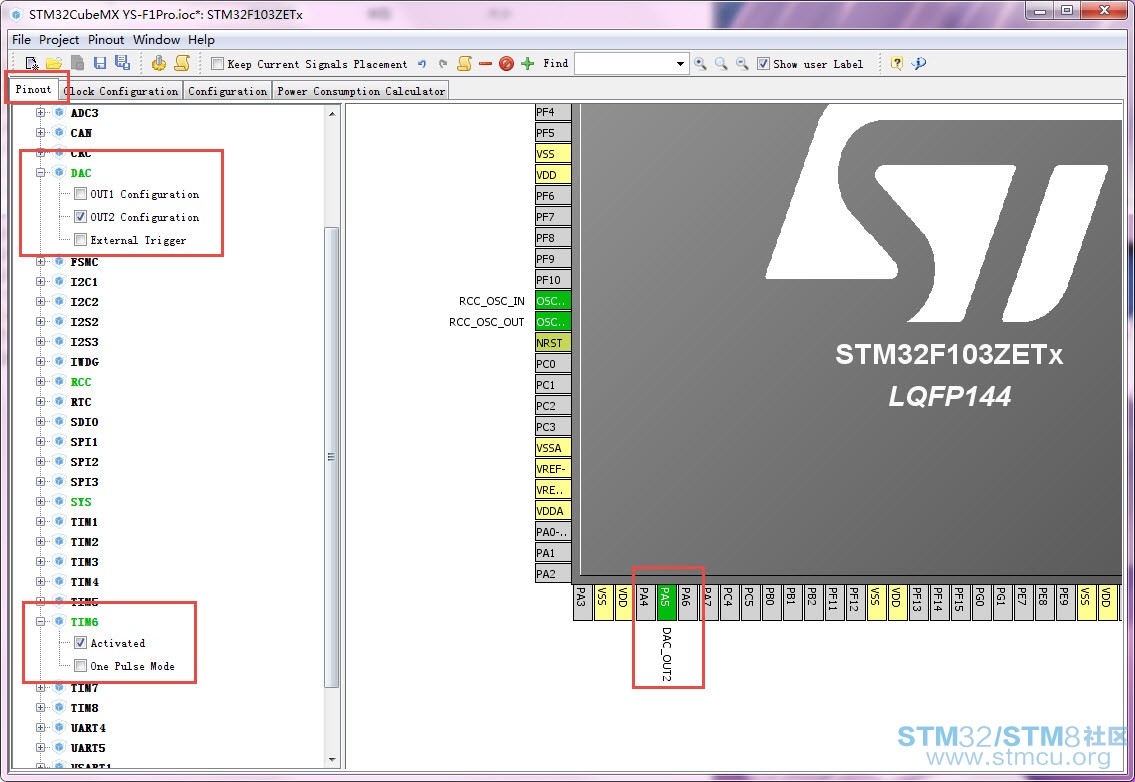Uncheck DAC OUT2 Configuration
This screenshot has width=1135, height=782.
pos(80,216)
